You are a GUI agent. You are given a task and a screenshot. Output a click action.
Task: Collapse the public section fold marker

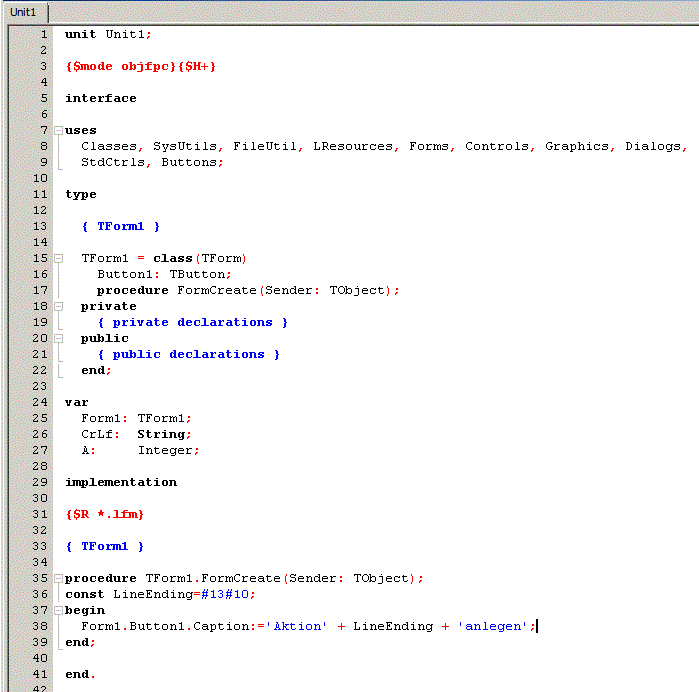(58, 338)
